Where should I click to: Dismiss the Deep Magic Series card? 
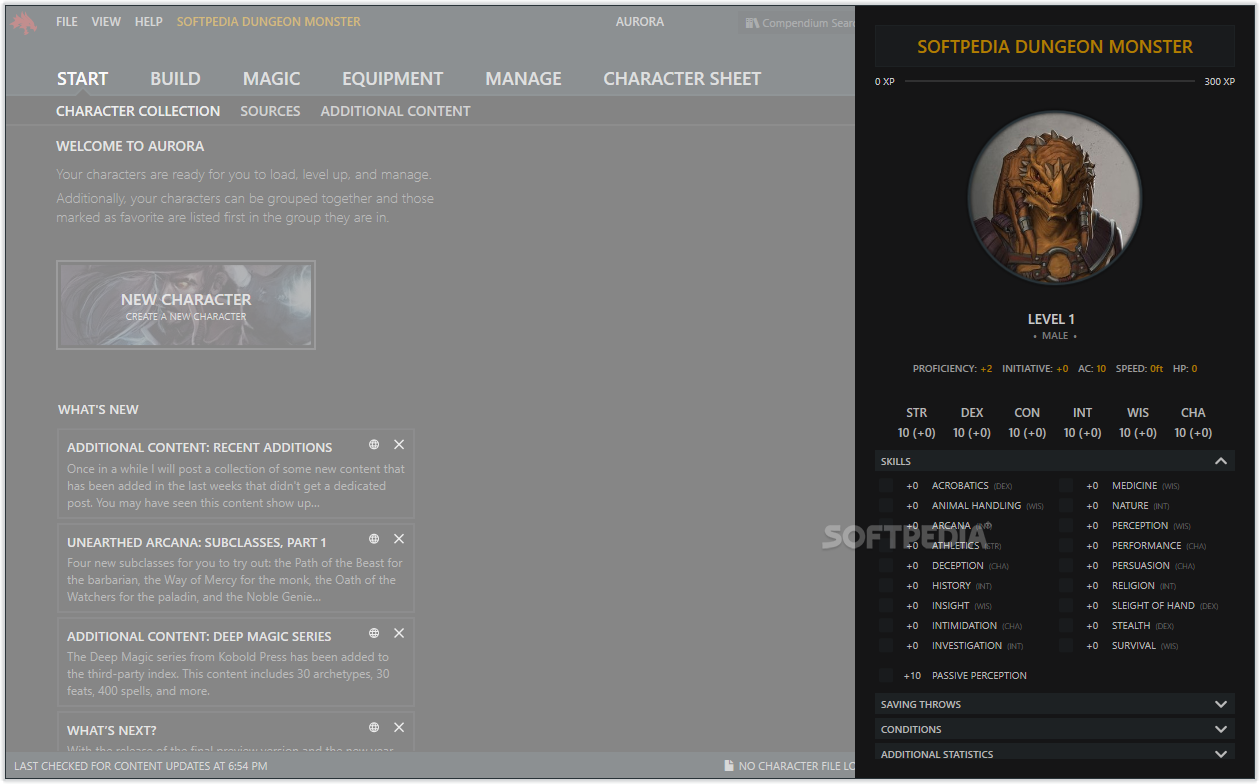tap(399, 633)
